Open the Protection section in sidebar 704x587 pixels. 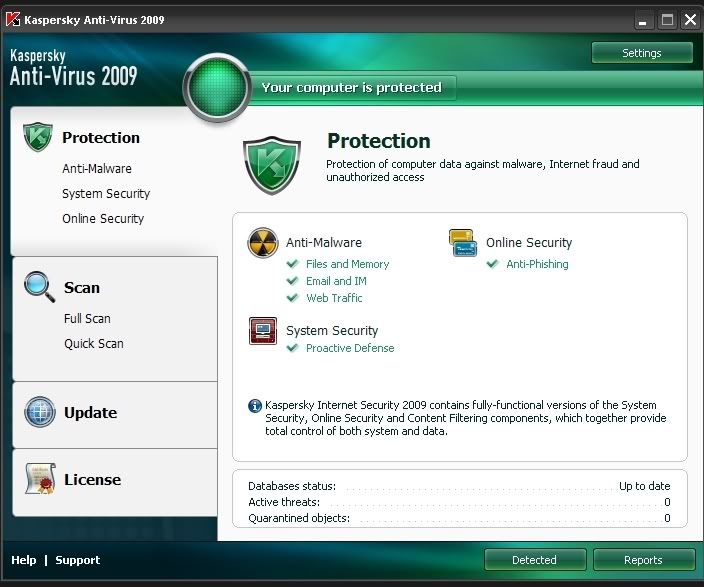(101, 137)
